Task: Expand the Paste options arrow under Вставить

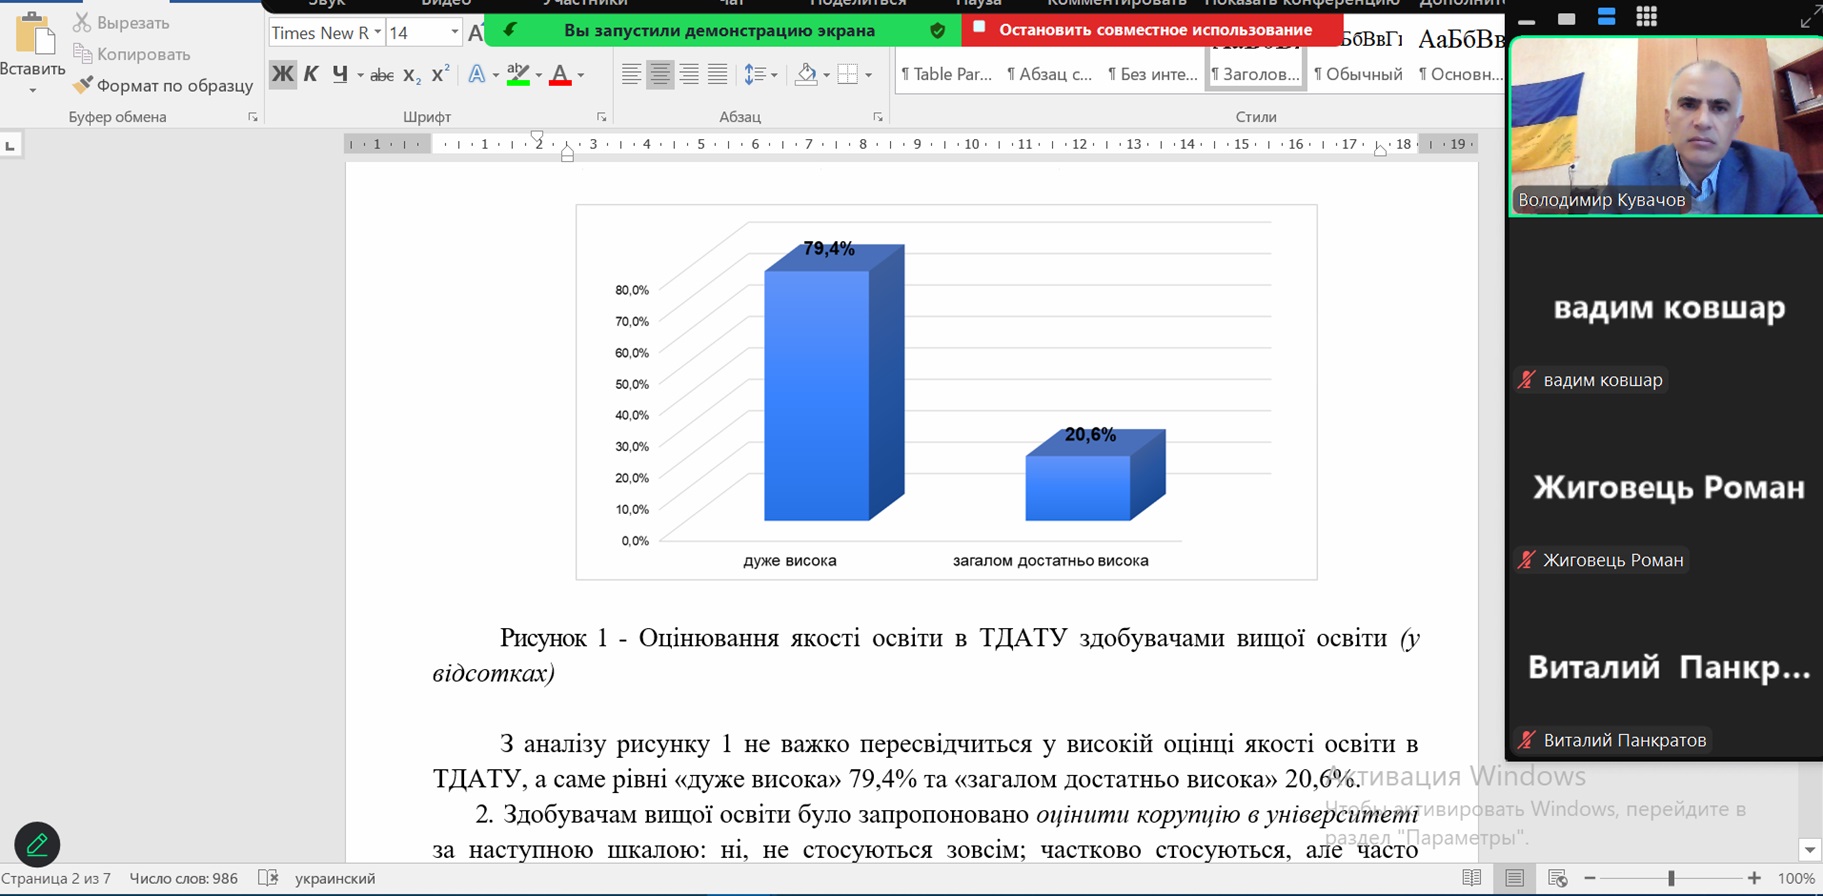Action: point(32,90)
